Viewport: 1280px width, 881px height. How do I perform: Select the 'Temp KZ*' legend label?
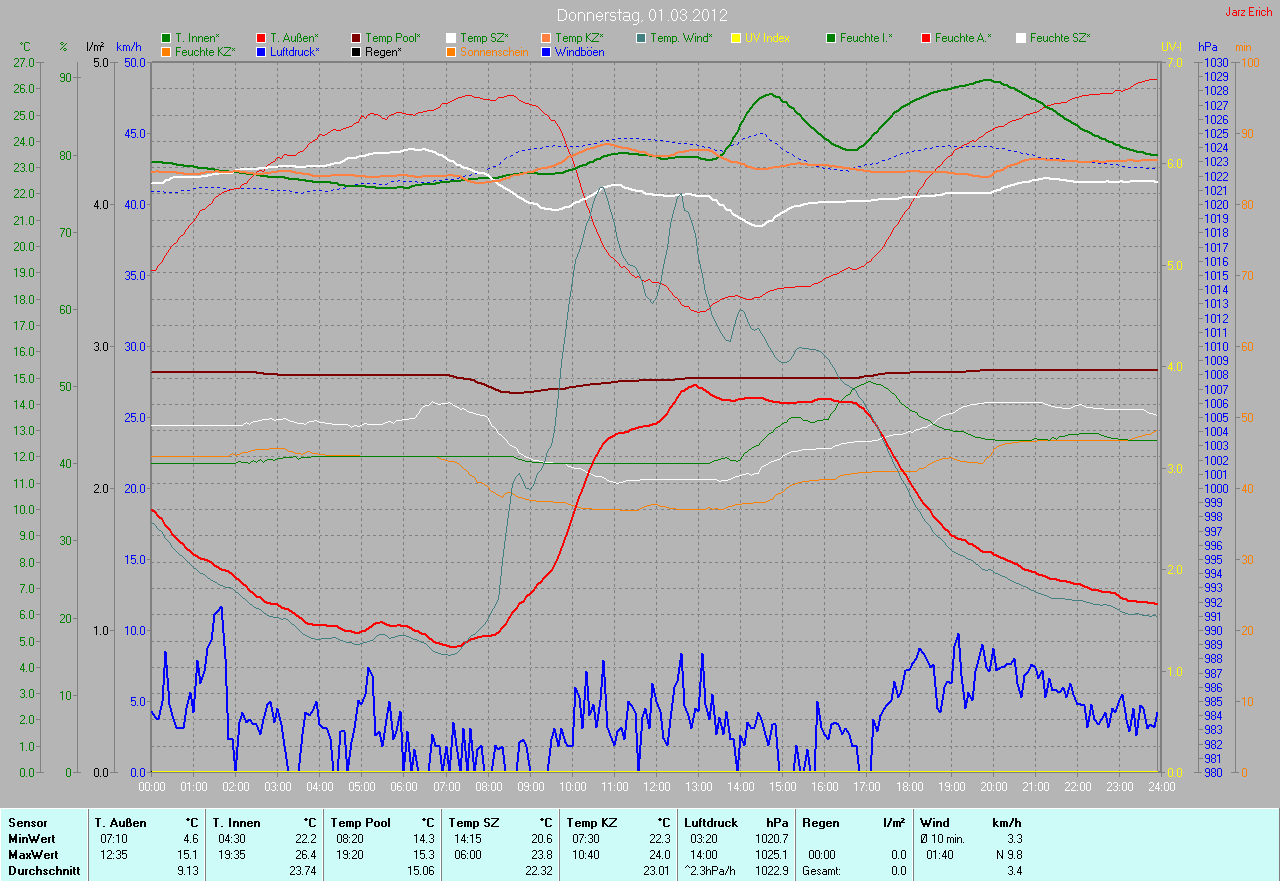tap(579, 38)
